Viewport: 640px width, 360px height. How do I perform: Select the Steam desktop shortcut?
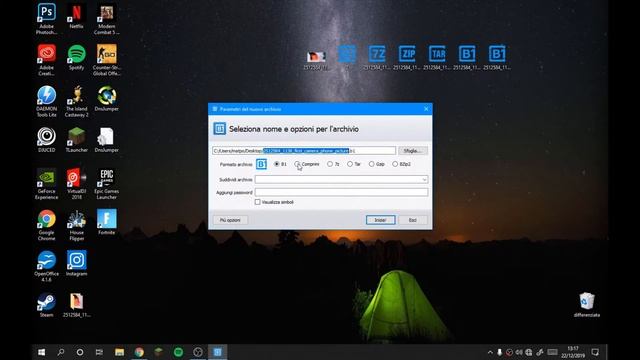click(x=47, y=305)
